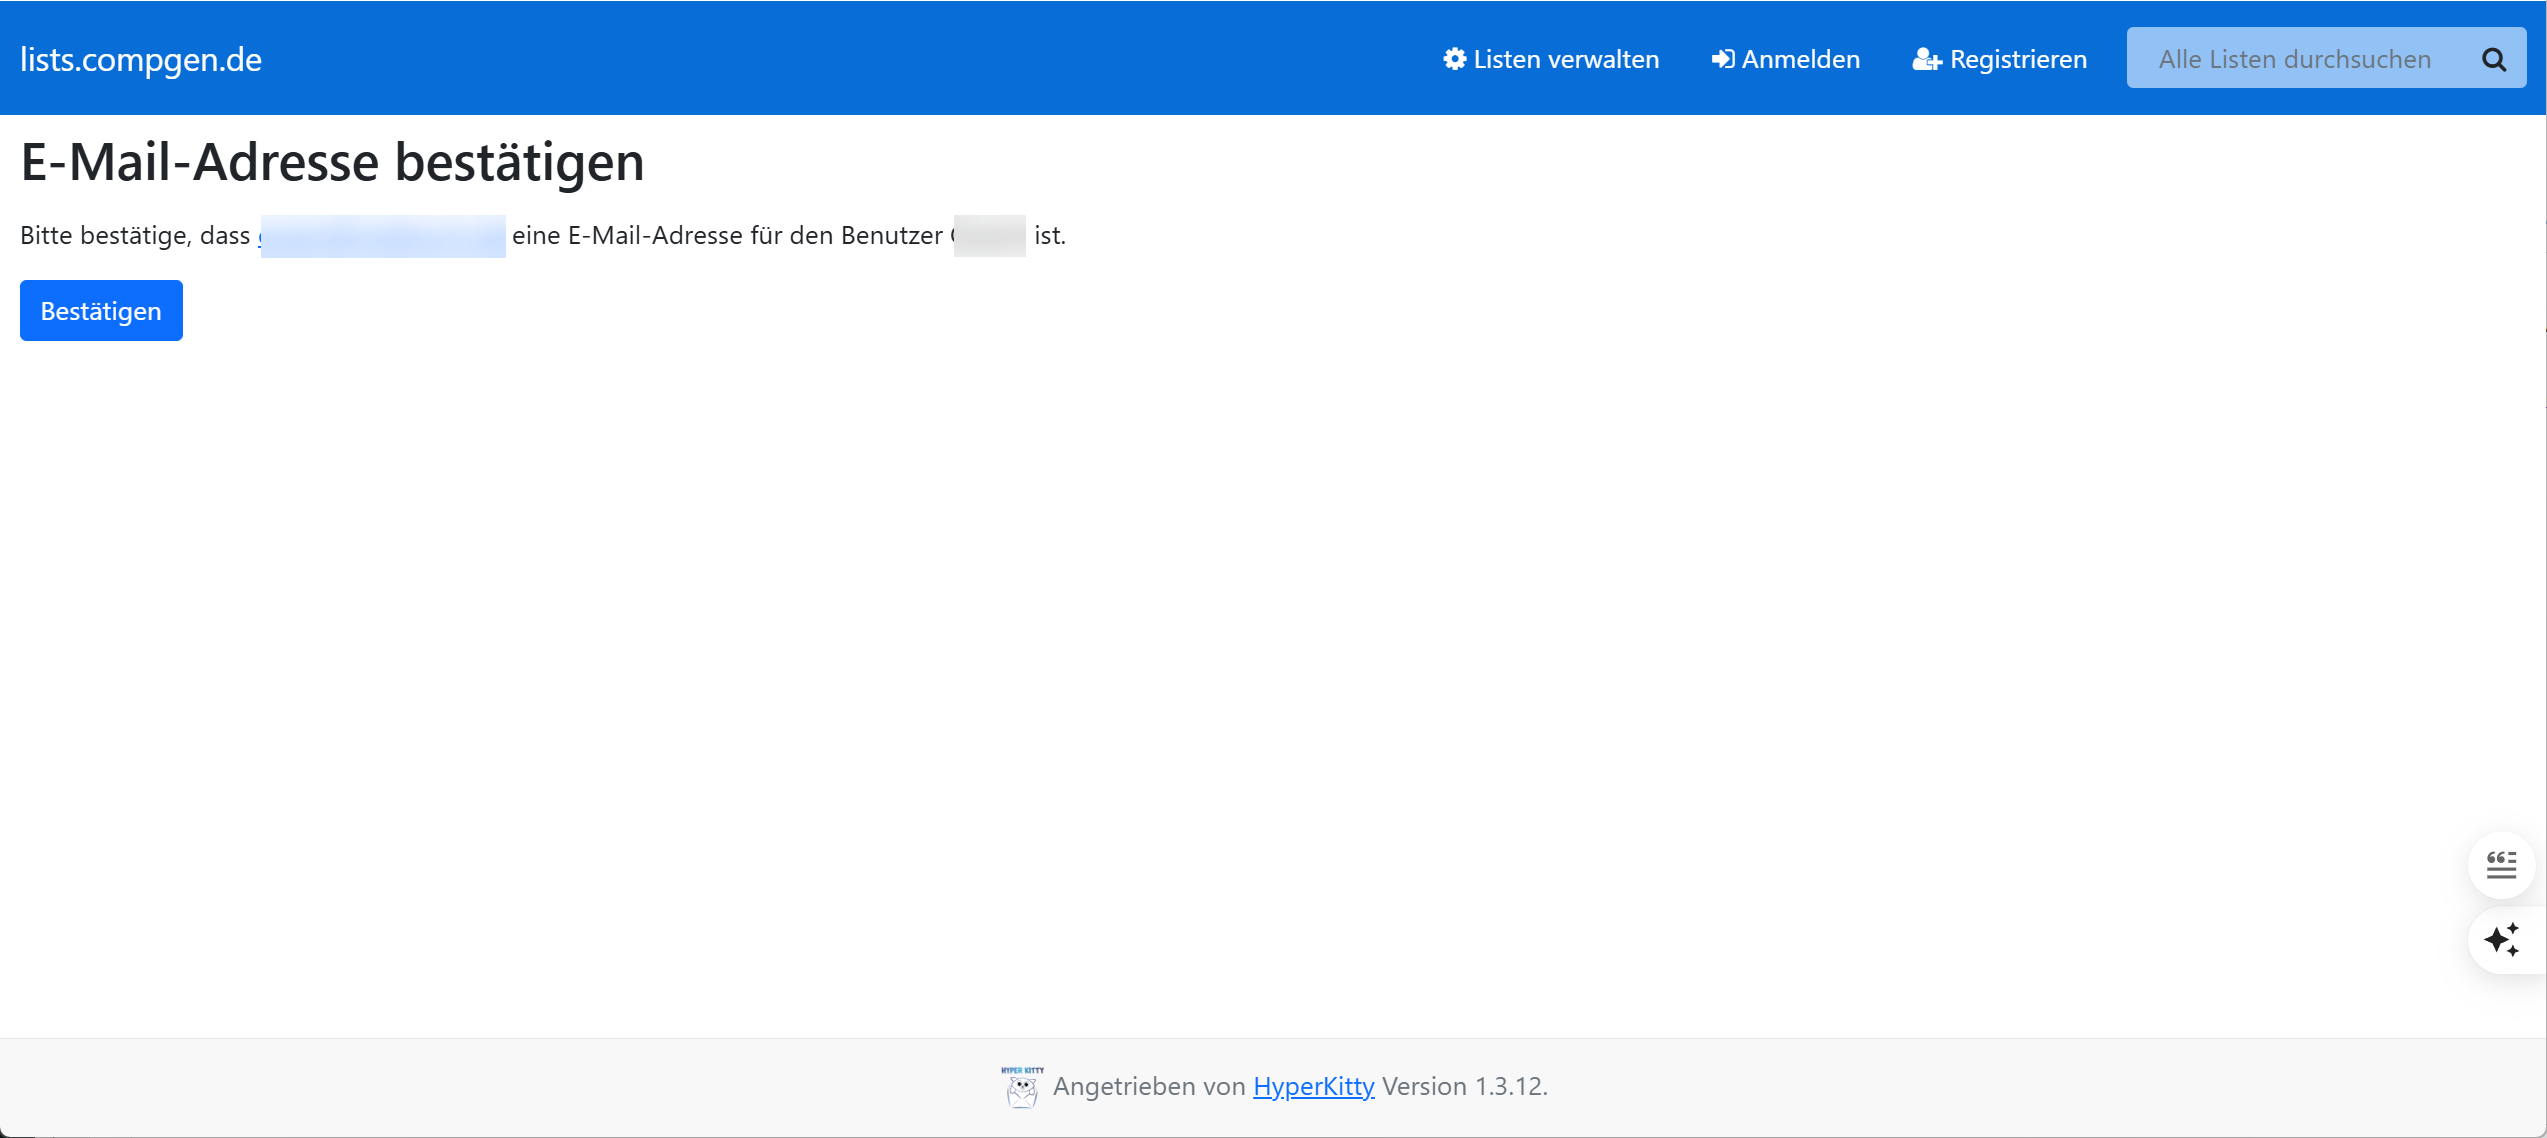Focus the Alle Listen durchsuchen search field
This screenshot has width=2547, height=1138.
pos(2294,59)
